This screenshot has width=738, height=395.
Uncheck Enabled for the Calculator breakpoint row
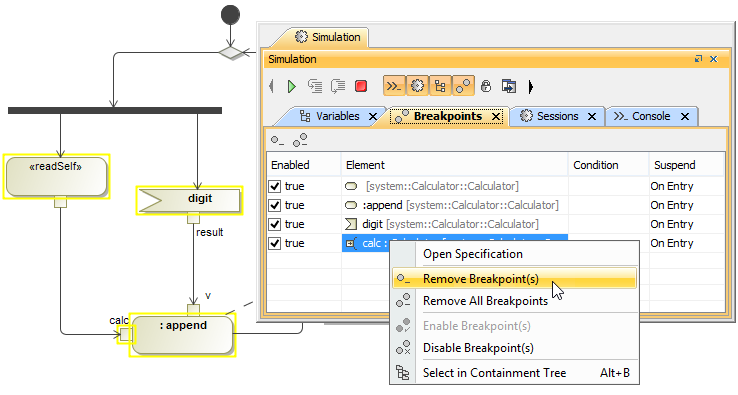[274, 186]
